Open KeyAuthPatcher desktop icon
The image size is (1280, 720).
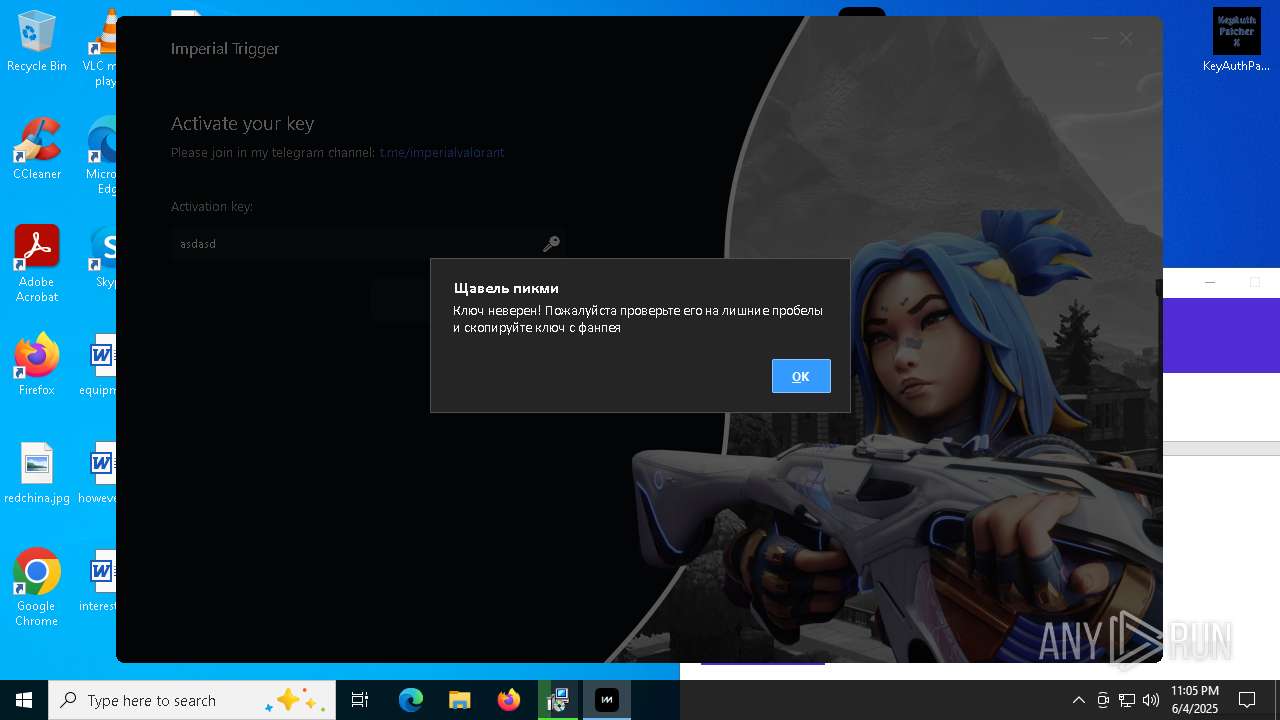click(x=1236, y=41)
